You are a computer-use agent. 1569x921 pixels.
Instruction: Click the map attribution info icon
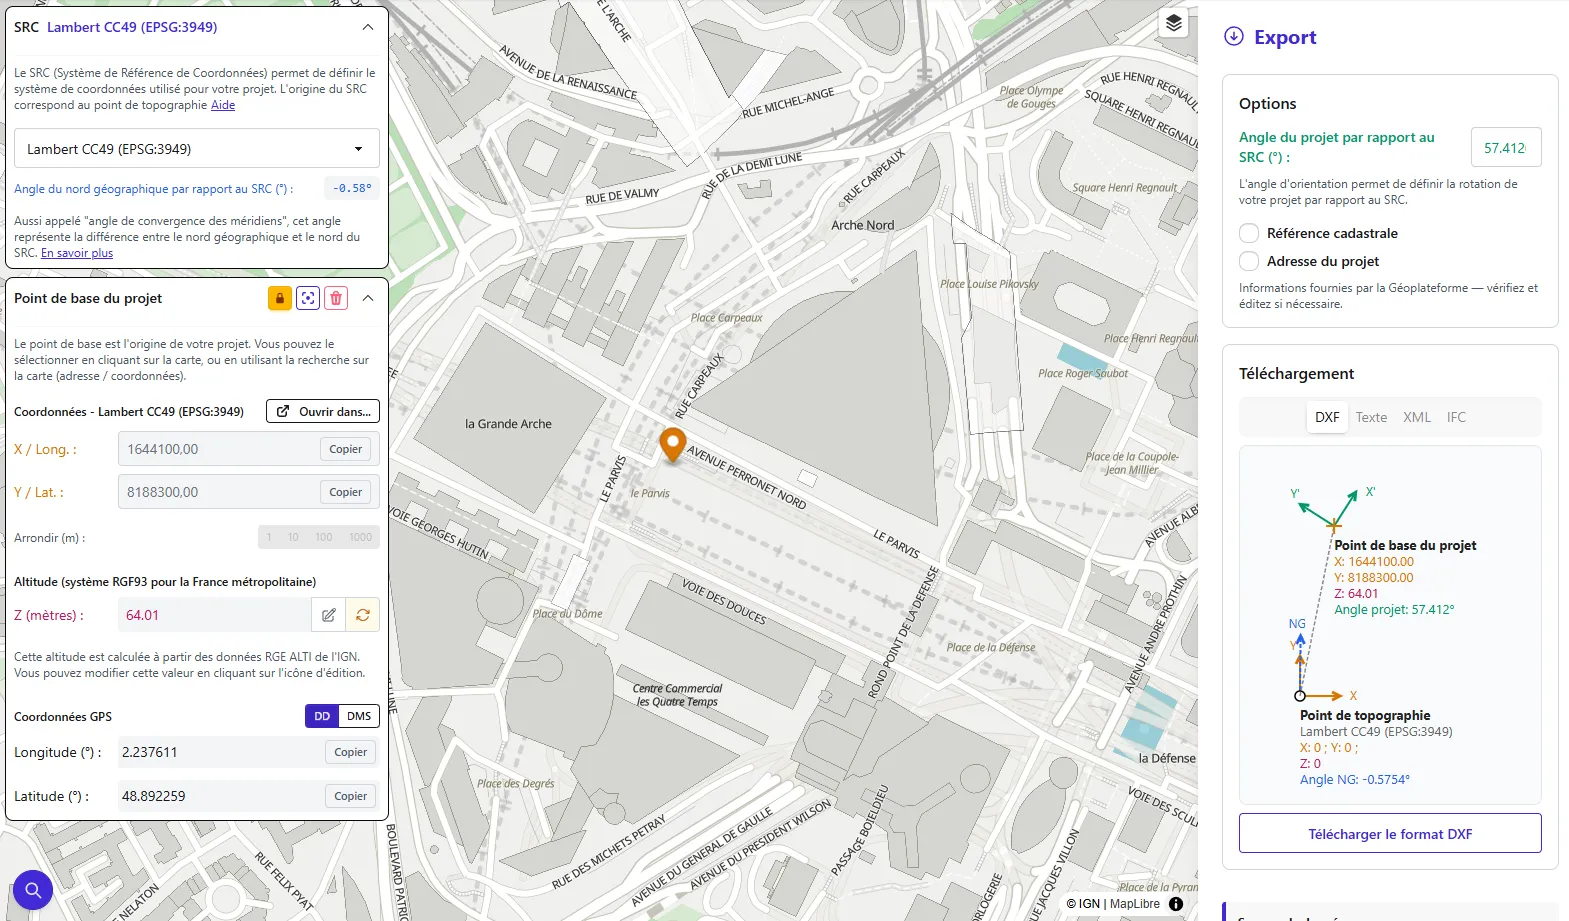click(x=1176, y=904)
